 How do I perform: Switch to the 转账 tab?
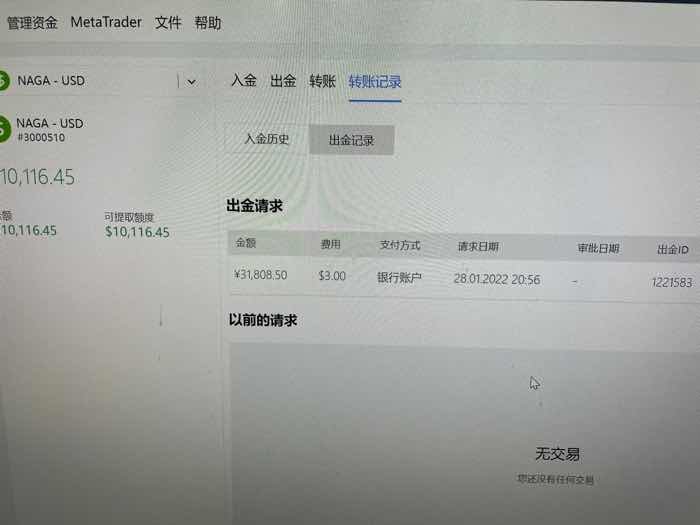click(x=322, y=81)
